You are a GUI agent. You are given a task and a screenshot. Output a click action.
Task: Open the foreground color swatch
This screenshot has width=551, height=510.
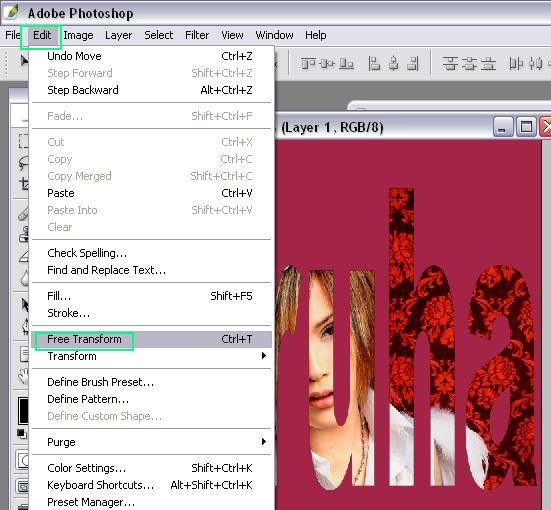(x=23, y=411)
